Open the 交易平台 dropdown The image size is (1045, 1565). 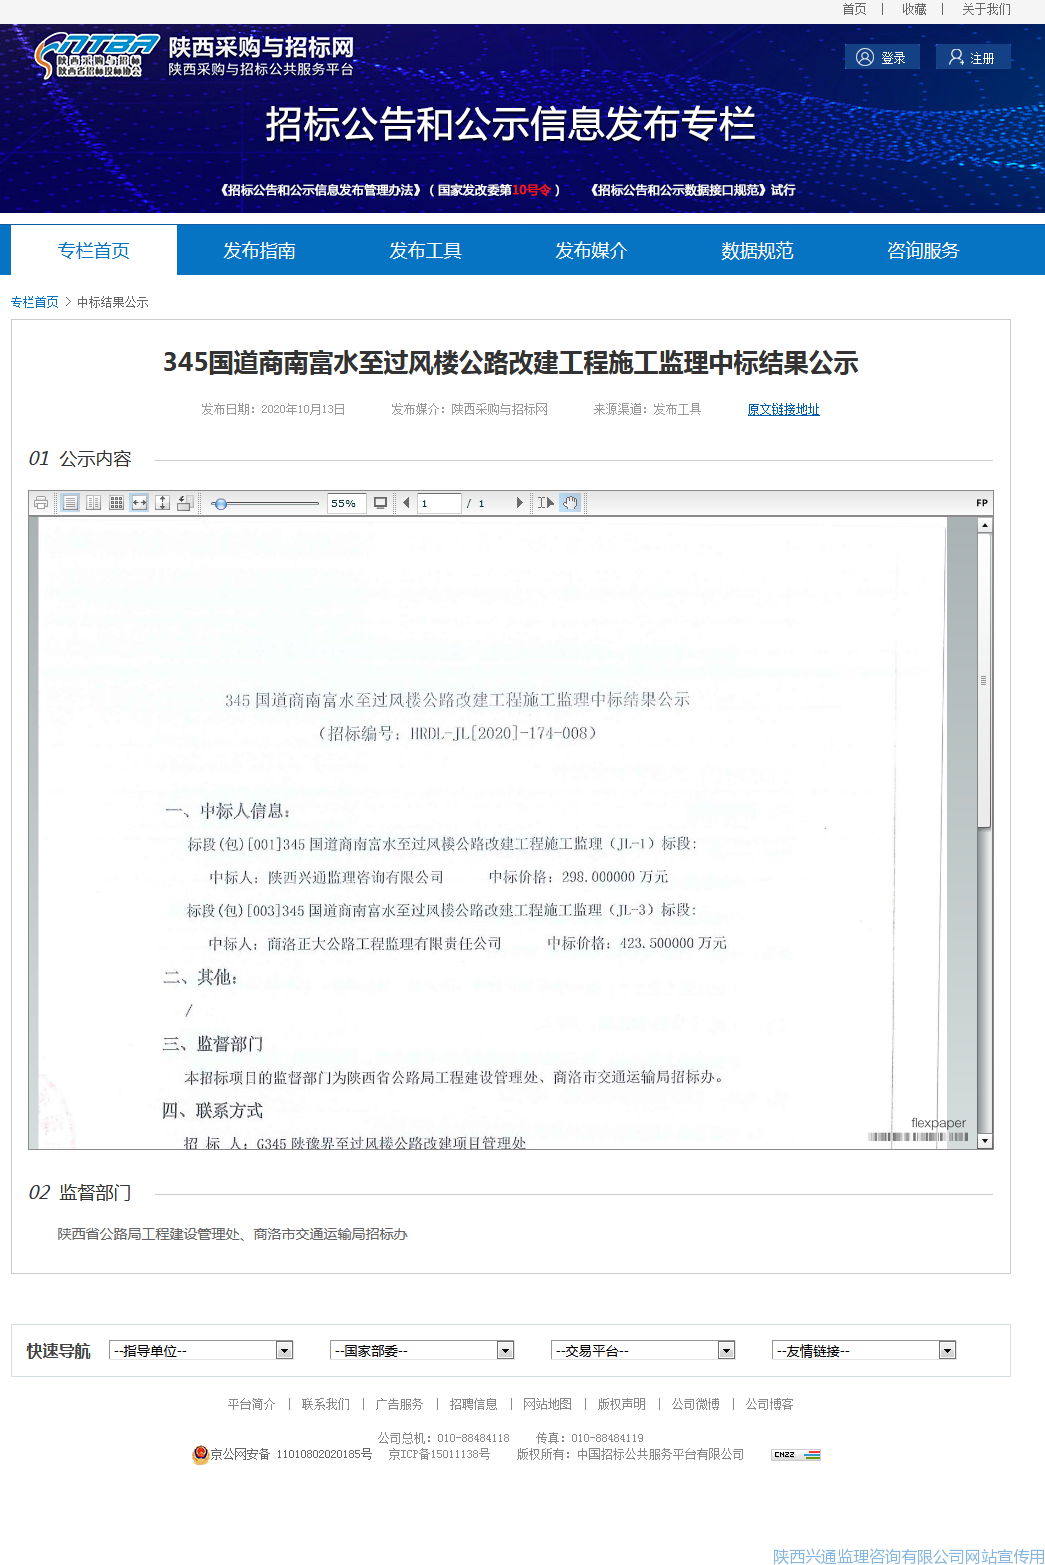pos(643,1351)
